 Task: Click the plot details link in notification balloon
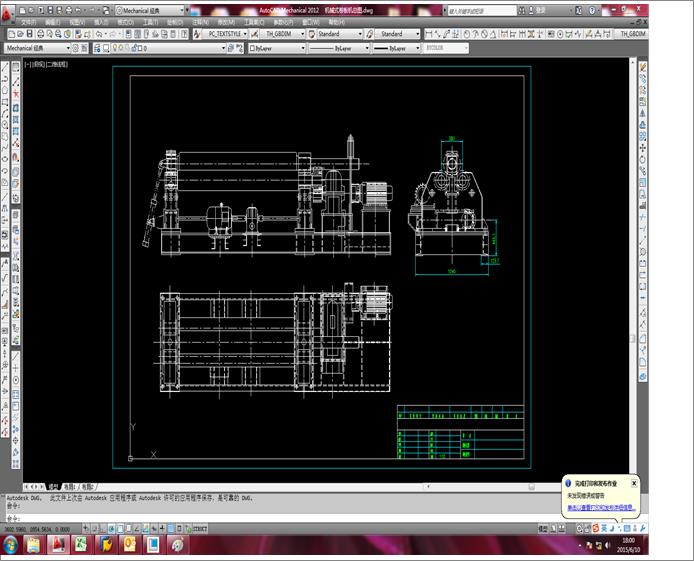tap(601, 507)
